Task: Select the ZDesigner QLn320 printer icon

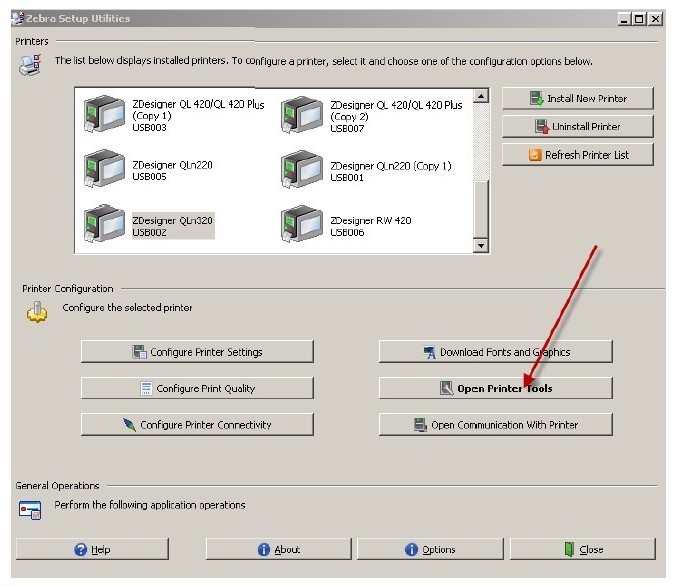Action: [104, 225]
